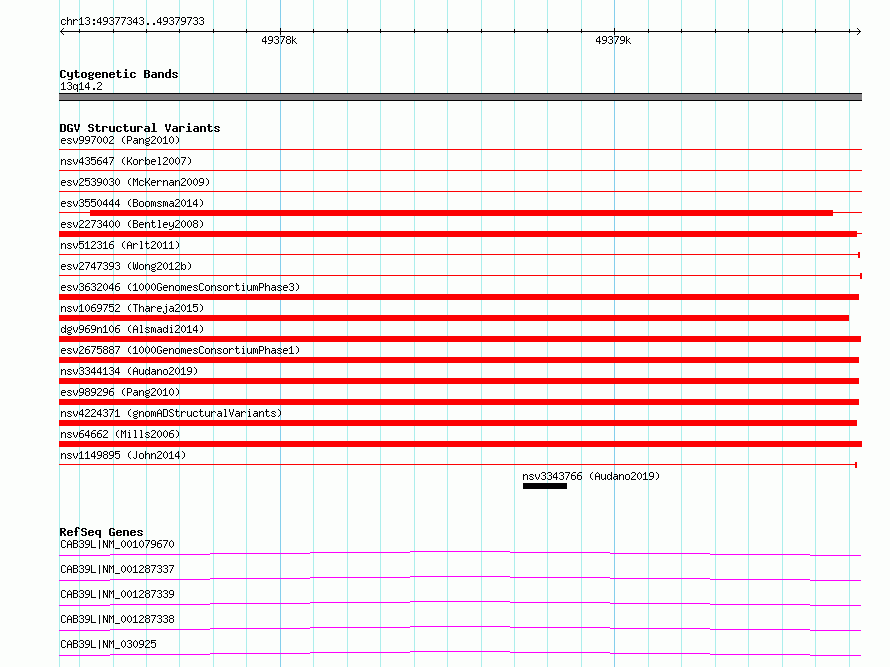
Task: Open CAB39L|NM_001287338 transcript label
Action: [117, 619]
